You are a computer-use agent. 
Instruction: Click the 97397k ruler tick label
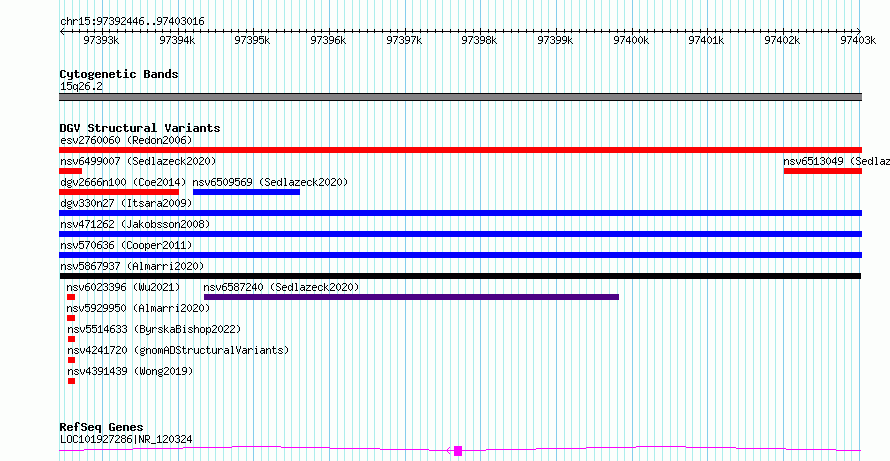coord(404,40)
